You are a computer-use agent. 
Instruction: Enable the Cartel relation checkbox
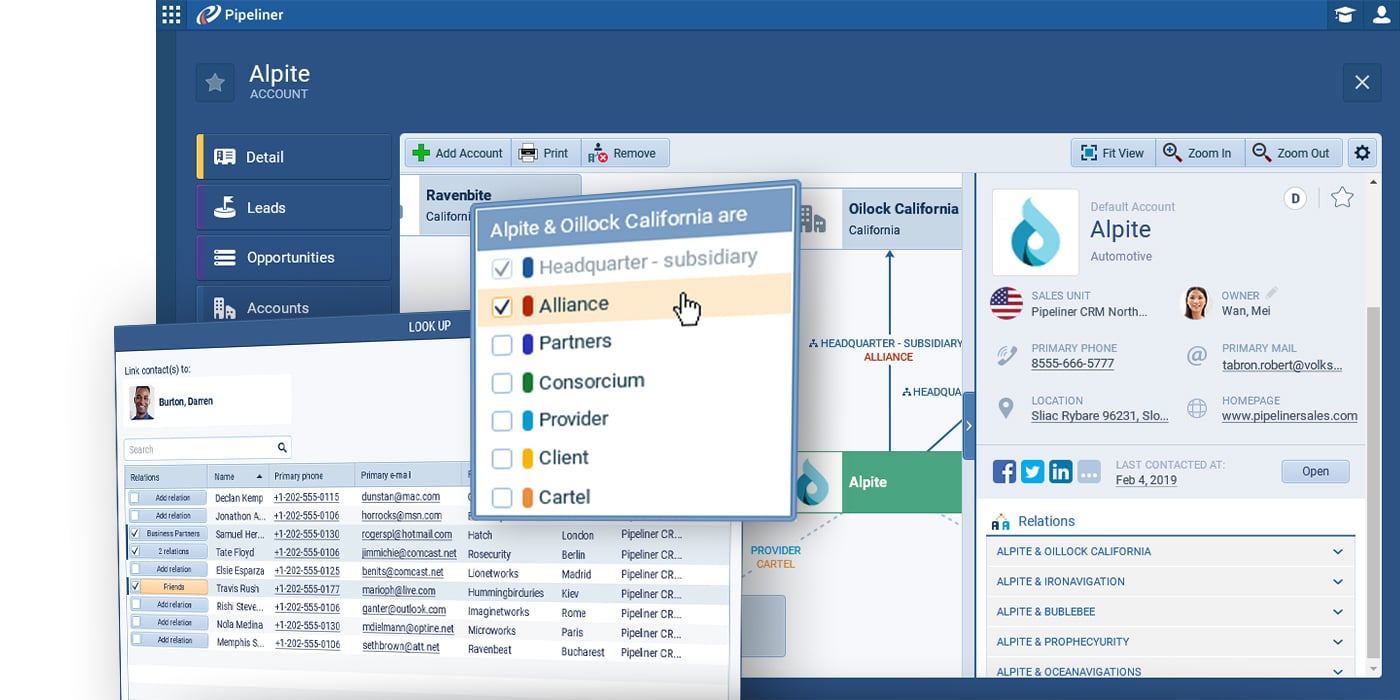[502, 497]
